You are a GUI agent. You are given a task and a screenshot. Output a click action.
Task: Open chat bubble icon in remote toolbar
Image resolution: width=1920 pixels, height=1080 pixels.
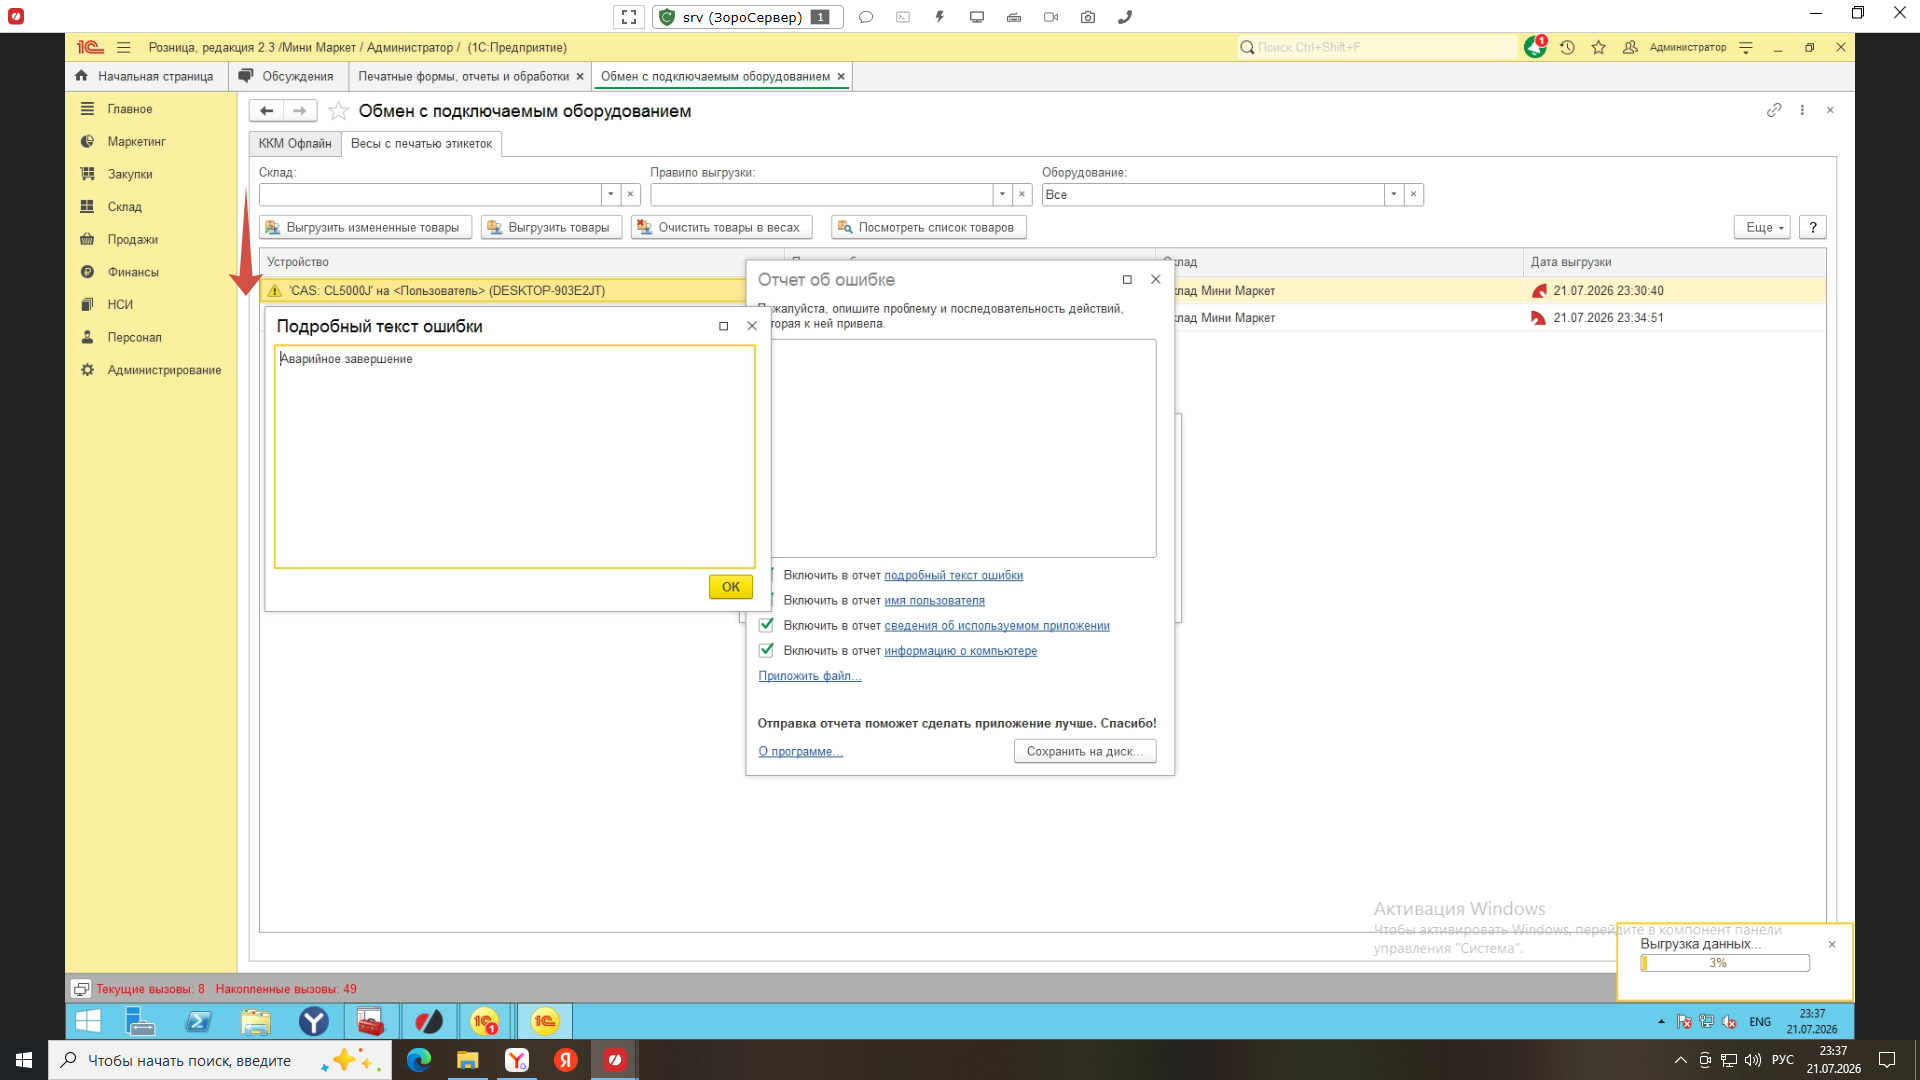[866, 17]
